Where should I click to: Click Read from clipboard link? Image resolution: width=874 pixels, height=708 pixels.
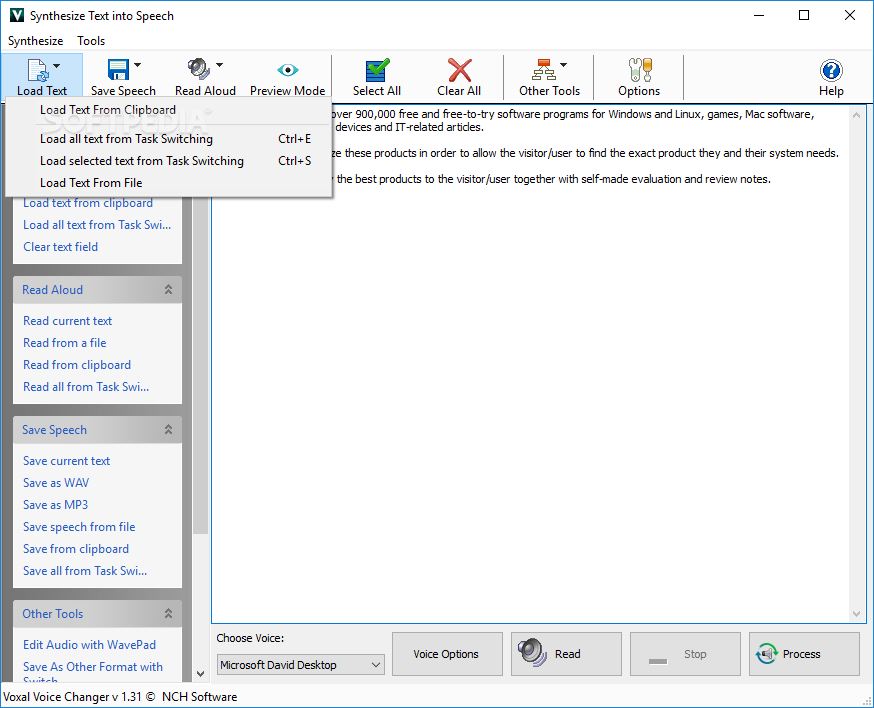(77, 365)
